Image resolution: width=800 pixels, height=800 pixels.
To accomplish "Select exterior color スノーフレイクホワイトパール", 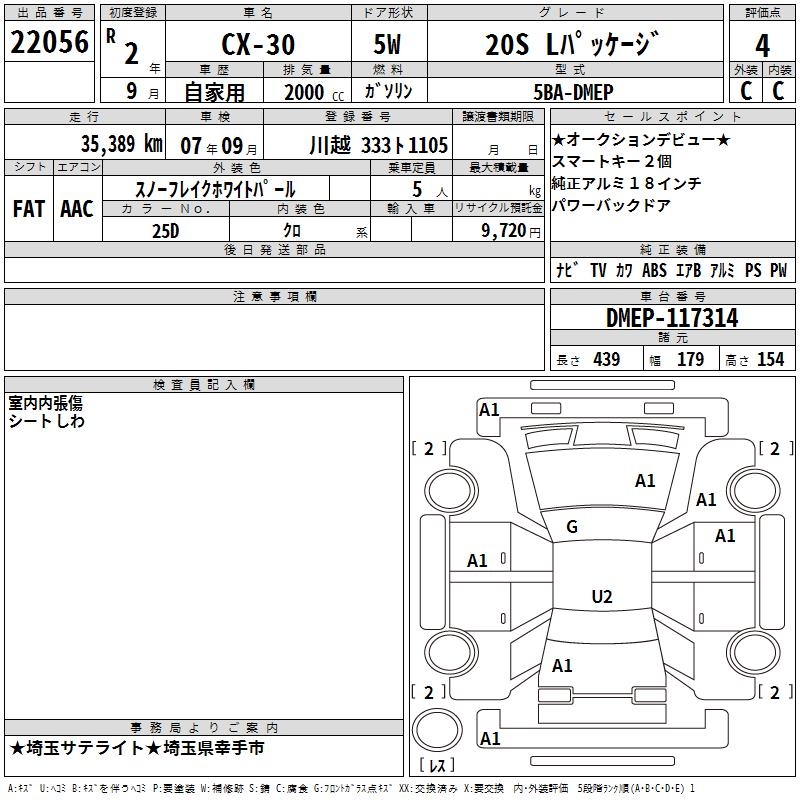I will (215, 189).
